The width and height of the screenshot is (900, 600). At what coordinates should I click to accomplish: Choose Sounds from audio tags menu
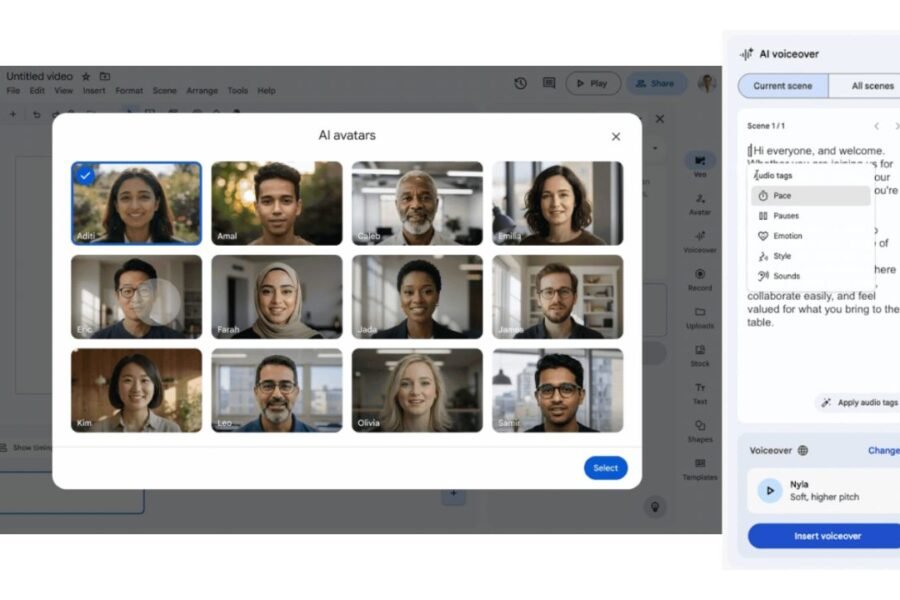pos(810,276)
